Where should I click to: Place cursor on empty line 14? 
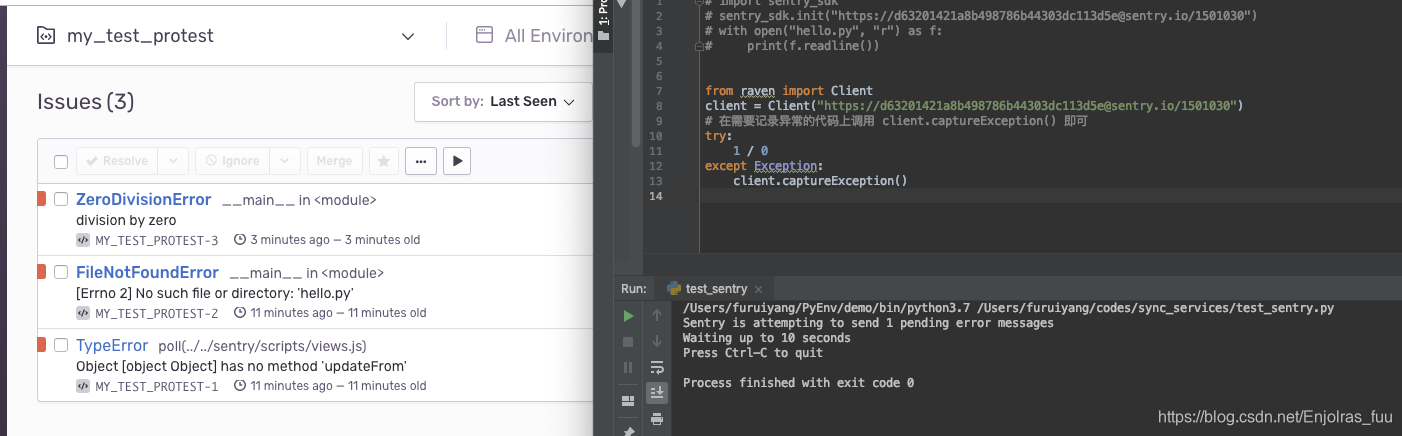click(1020, 196)
